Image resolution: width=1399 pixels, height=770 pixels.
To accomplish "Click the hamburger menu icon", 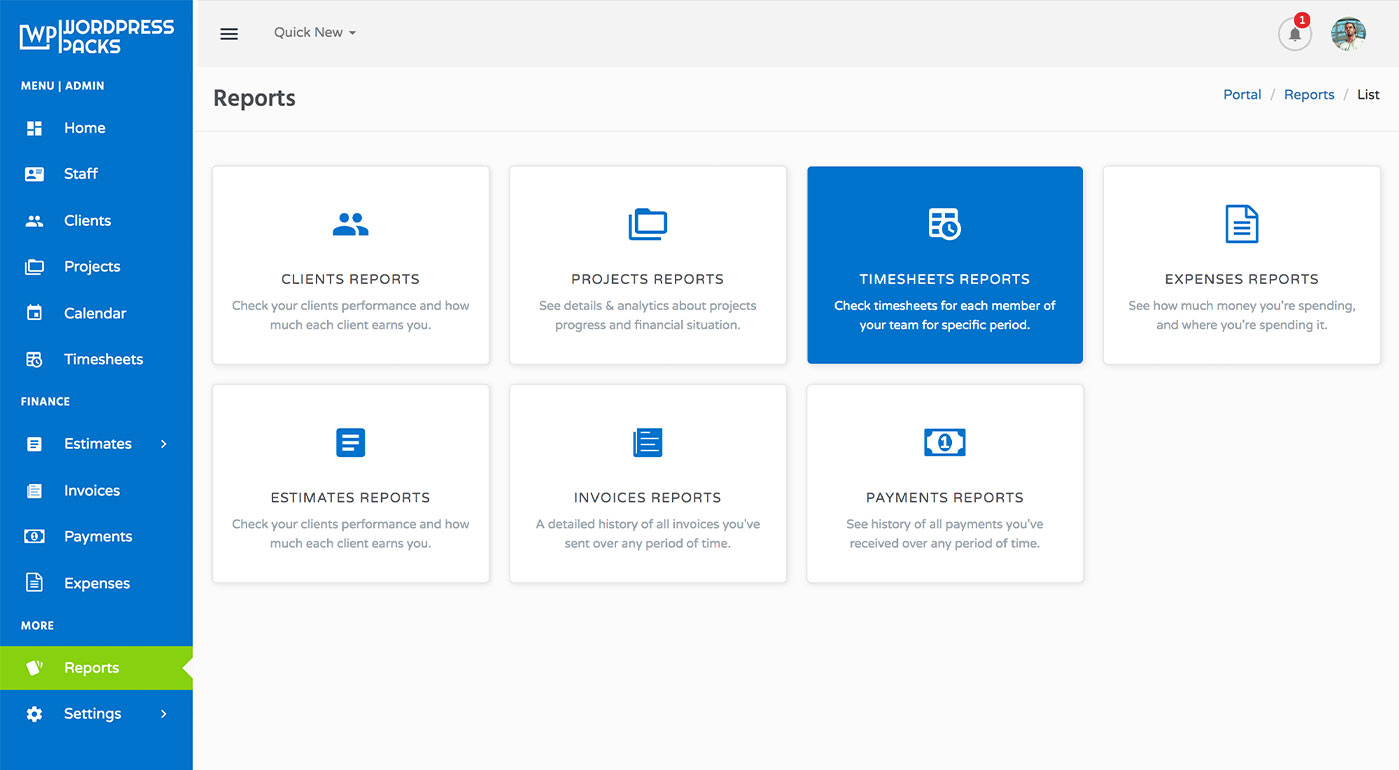I will [x=229, y=33].
